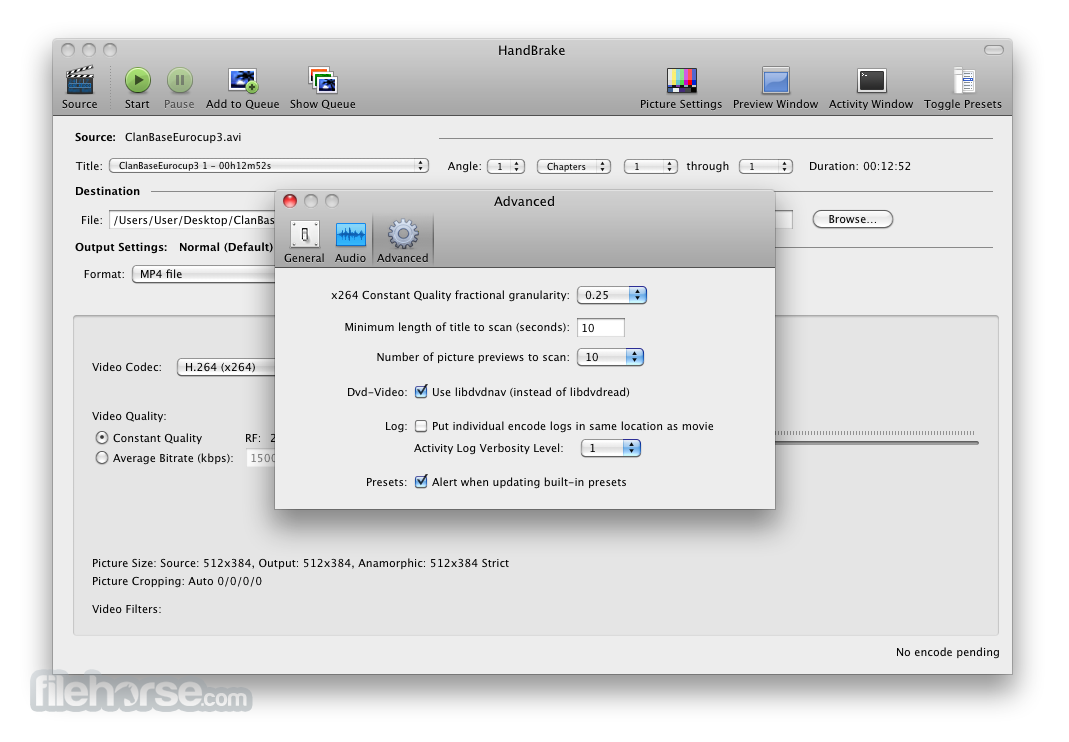Open the Video Codec dropdown
Screen dimensions: 1069x742
226,367
